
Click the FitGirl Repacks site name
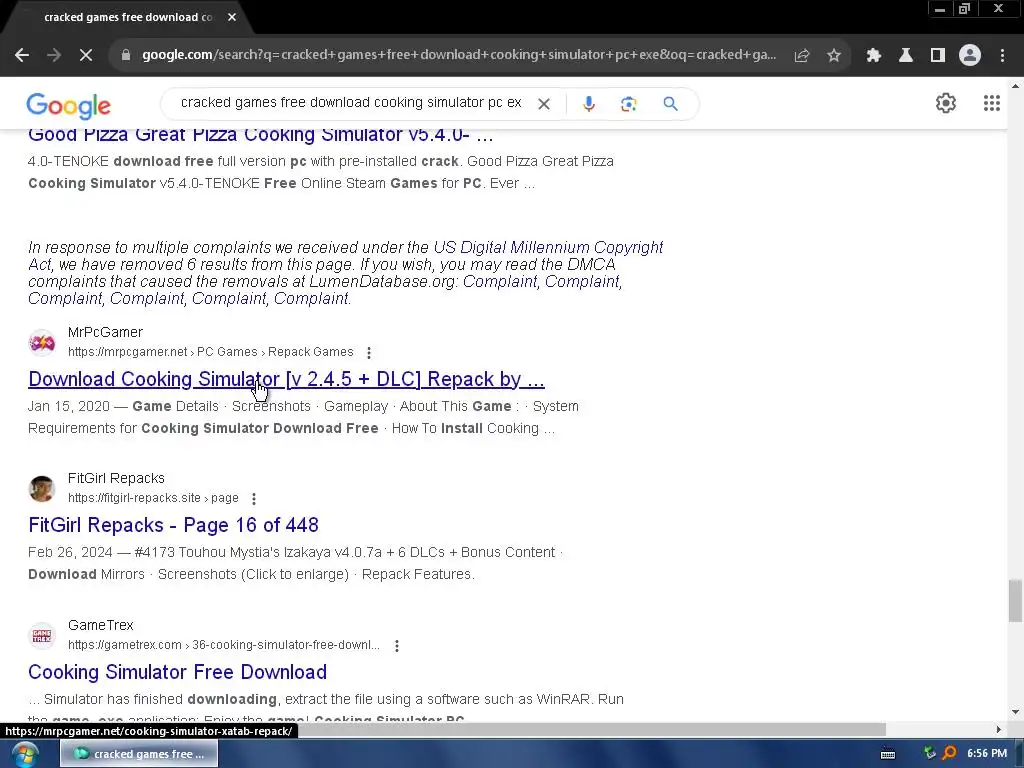coord(116,479)
